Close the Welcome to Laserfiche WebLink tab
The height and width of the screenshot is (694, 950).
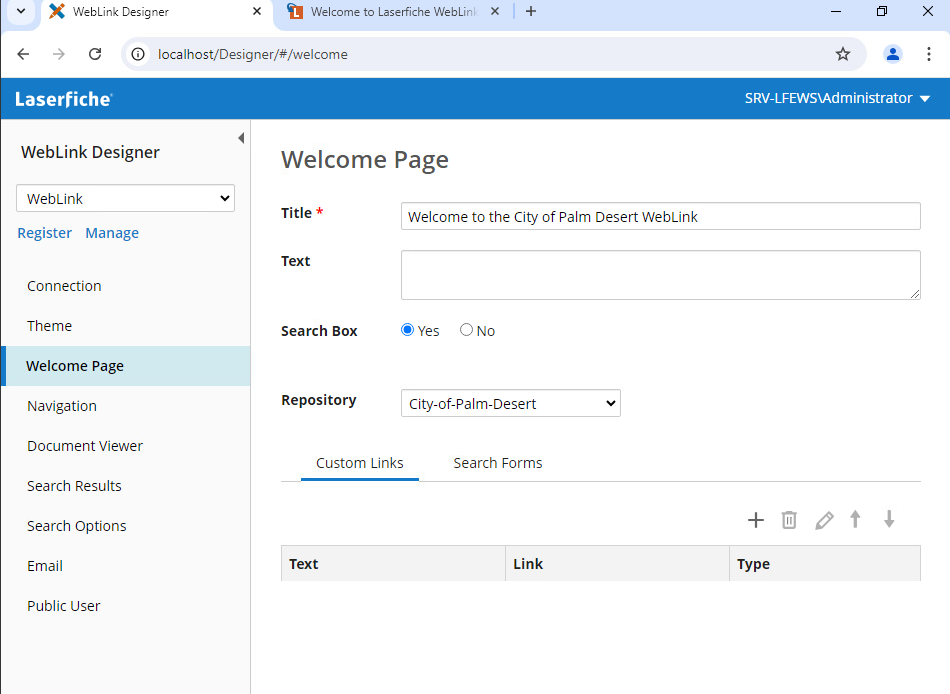[495, 11]
